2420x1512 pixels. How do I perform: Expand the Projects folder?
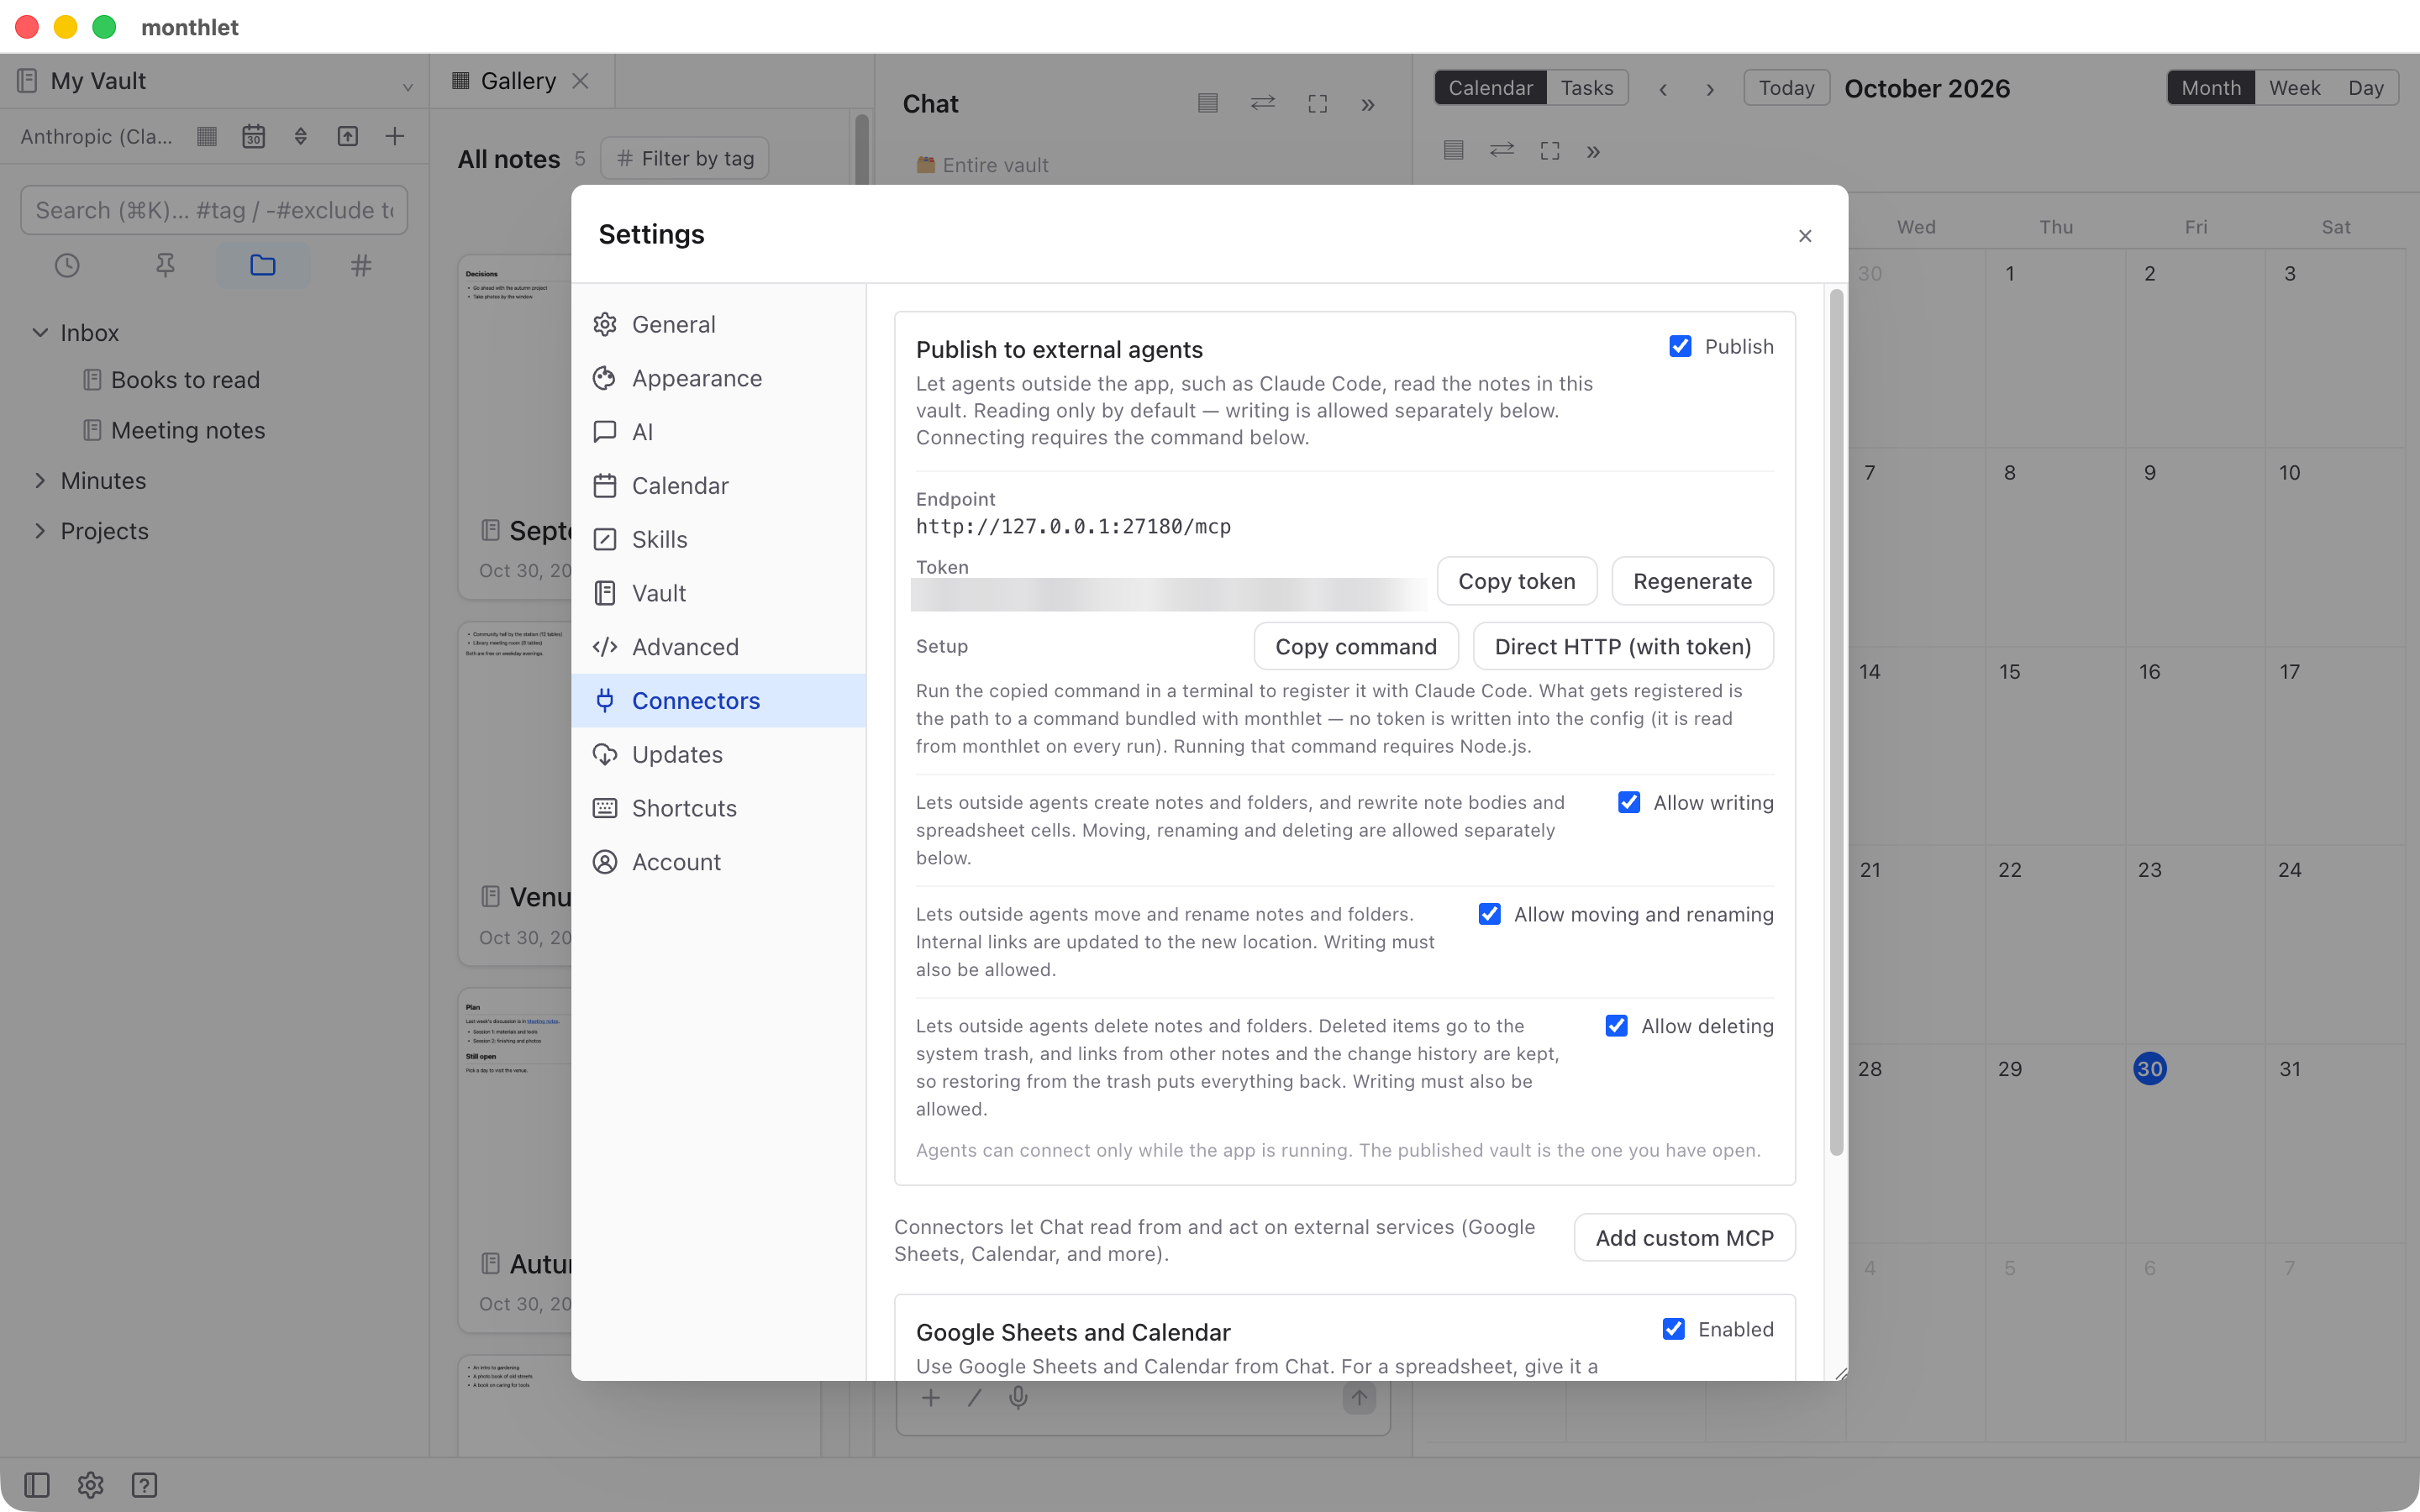tap(40, 530)
